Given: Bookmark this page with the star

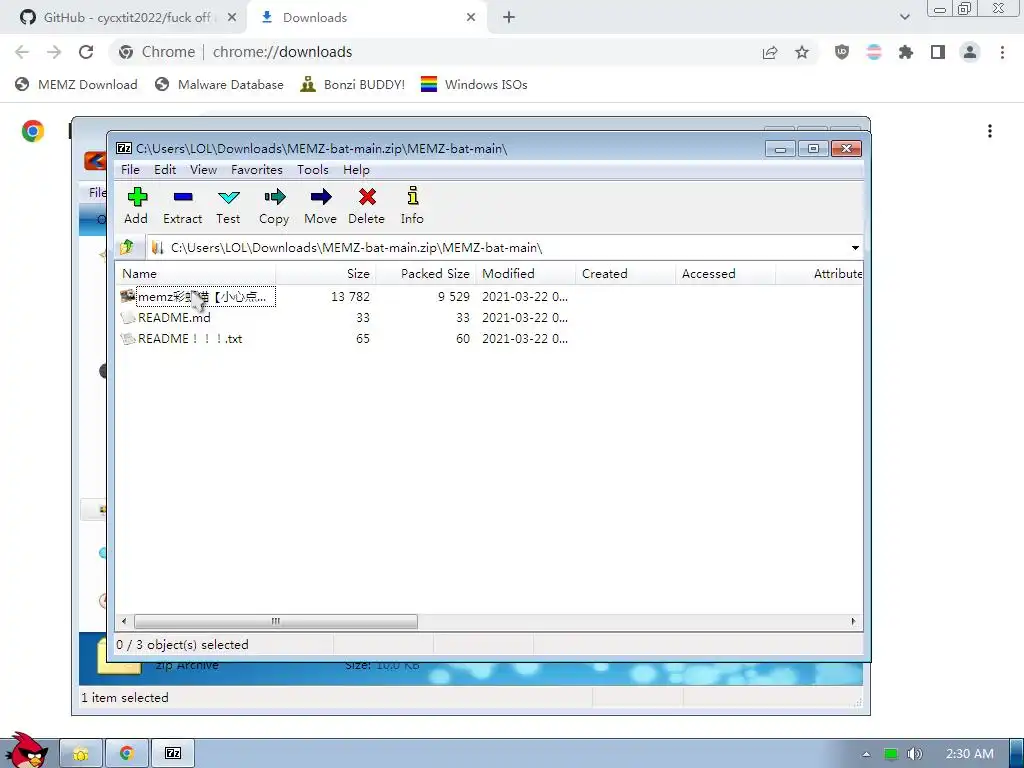Looking at the screenshot, I should tap(802, 52).
